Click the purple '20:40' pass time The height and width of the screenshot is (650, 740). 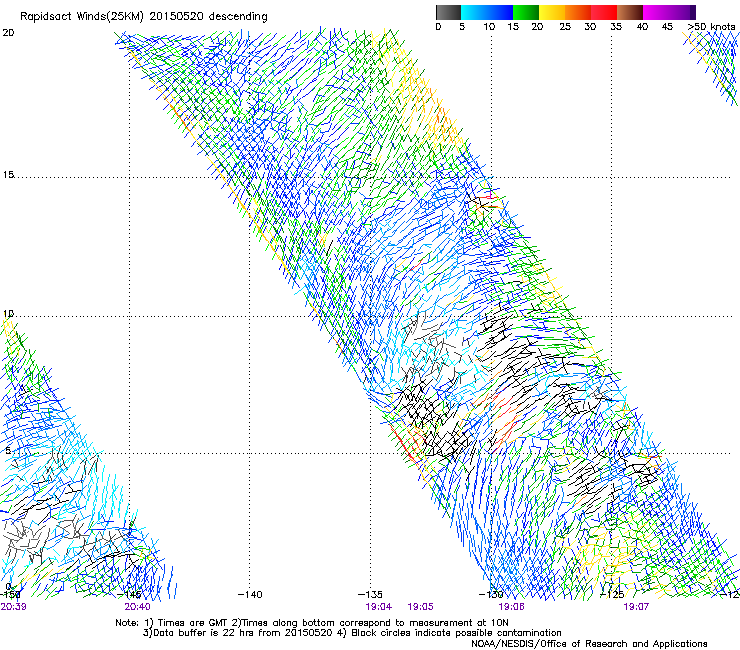(x=137, y=607)
